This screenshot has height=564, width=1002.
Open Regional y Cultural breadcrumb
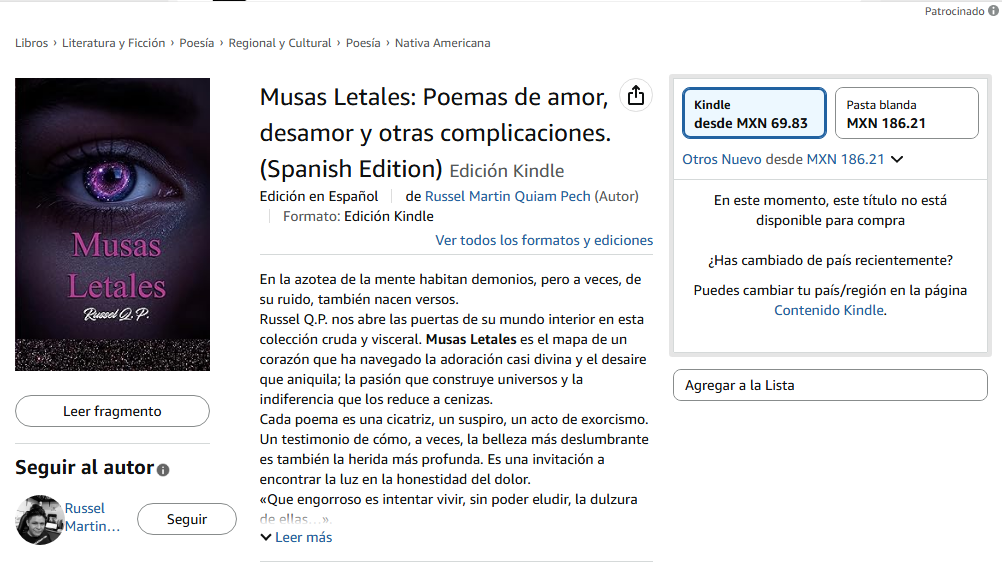(x=280, y=43)
